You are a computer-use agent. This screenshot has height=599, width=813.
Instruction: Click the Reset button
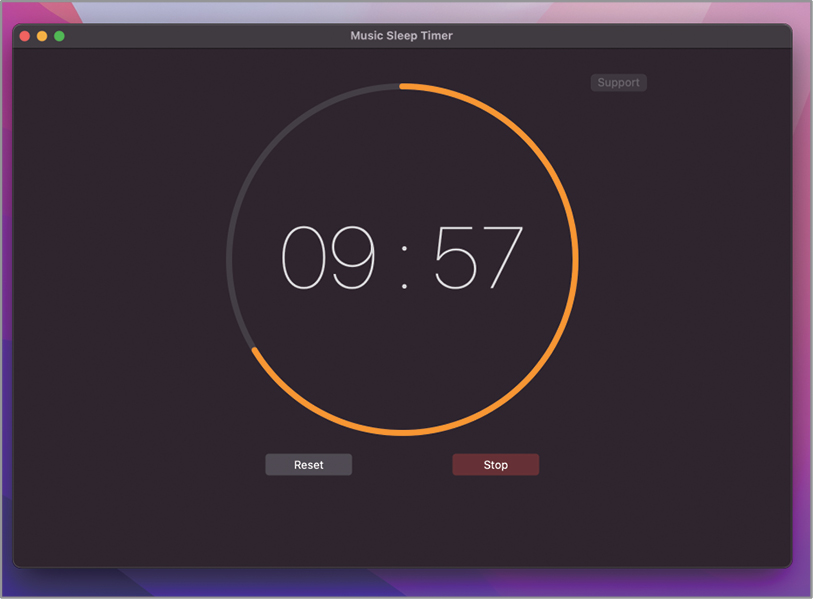[x=308, y=465]
